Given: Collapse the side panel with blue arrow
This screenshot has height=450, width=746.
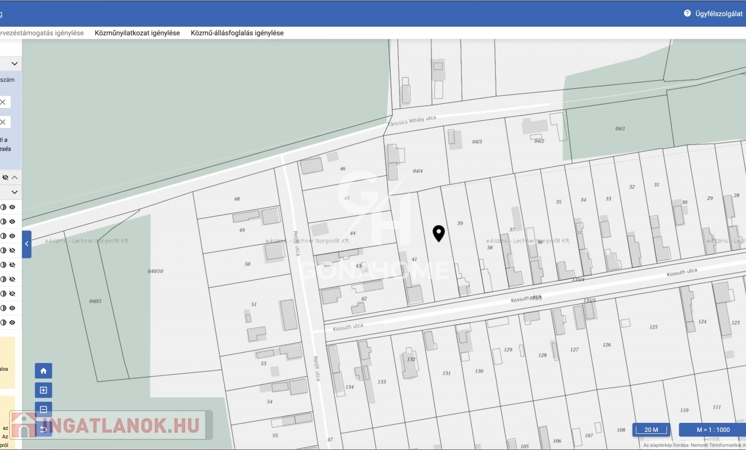Looking at the screenshot, I should pos(27,244).
